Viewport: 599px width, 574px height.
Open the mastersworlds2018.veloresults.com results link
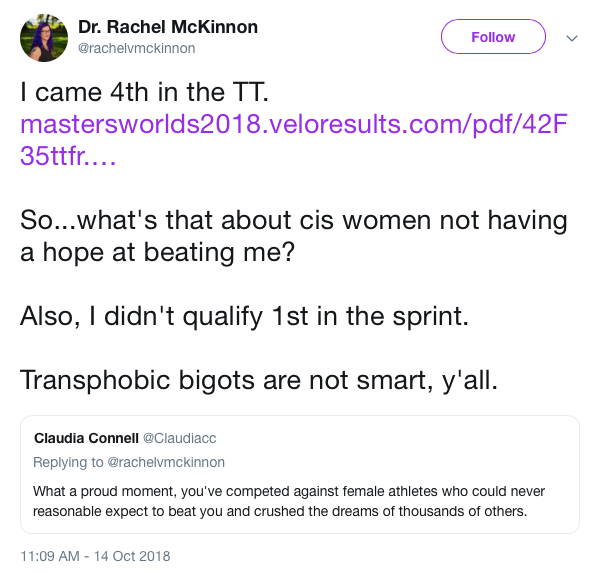coord(293,124)
